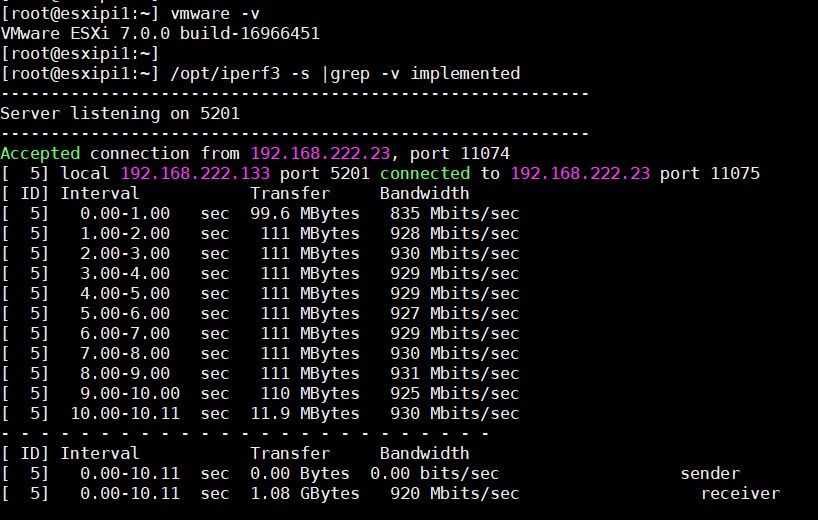Click the green 'Accepted' word
The width and height of the screenshot is (818, 520).
pos(41,153)
